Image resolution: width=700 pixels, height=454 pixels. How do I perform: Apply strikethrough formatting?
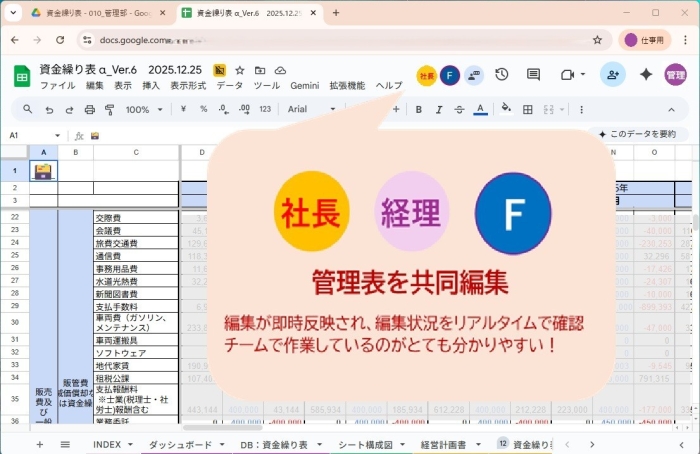tap(459, 109)
